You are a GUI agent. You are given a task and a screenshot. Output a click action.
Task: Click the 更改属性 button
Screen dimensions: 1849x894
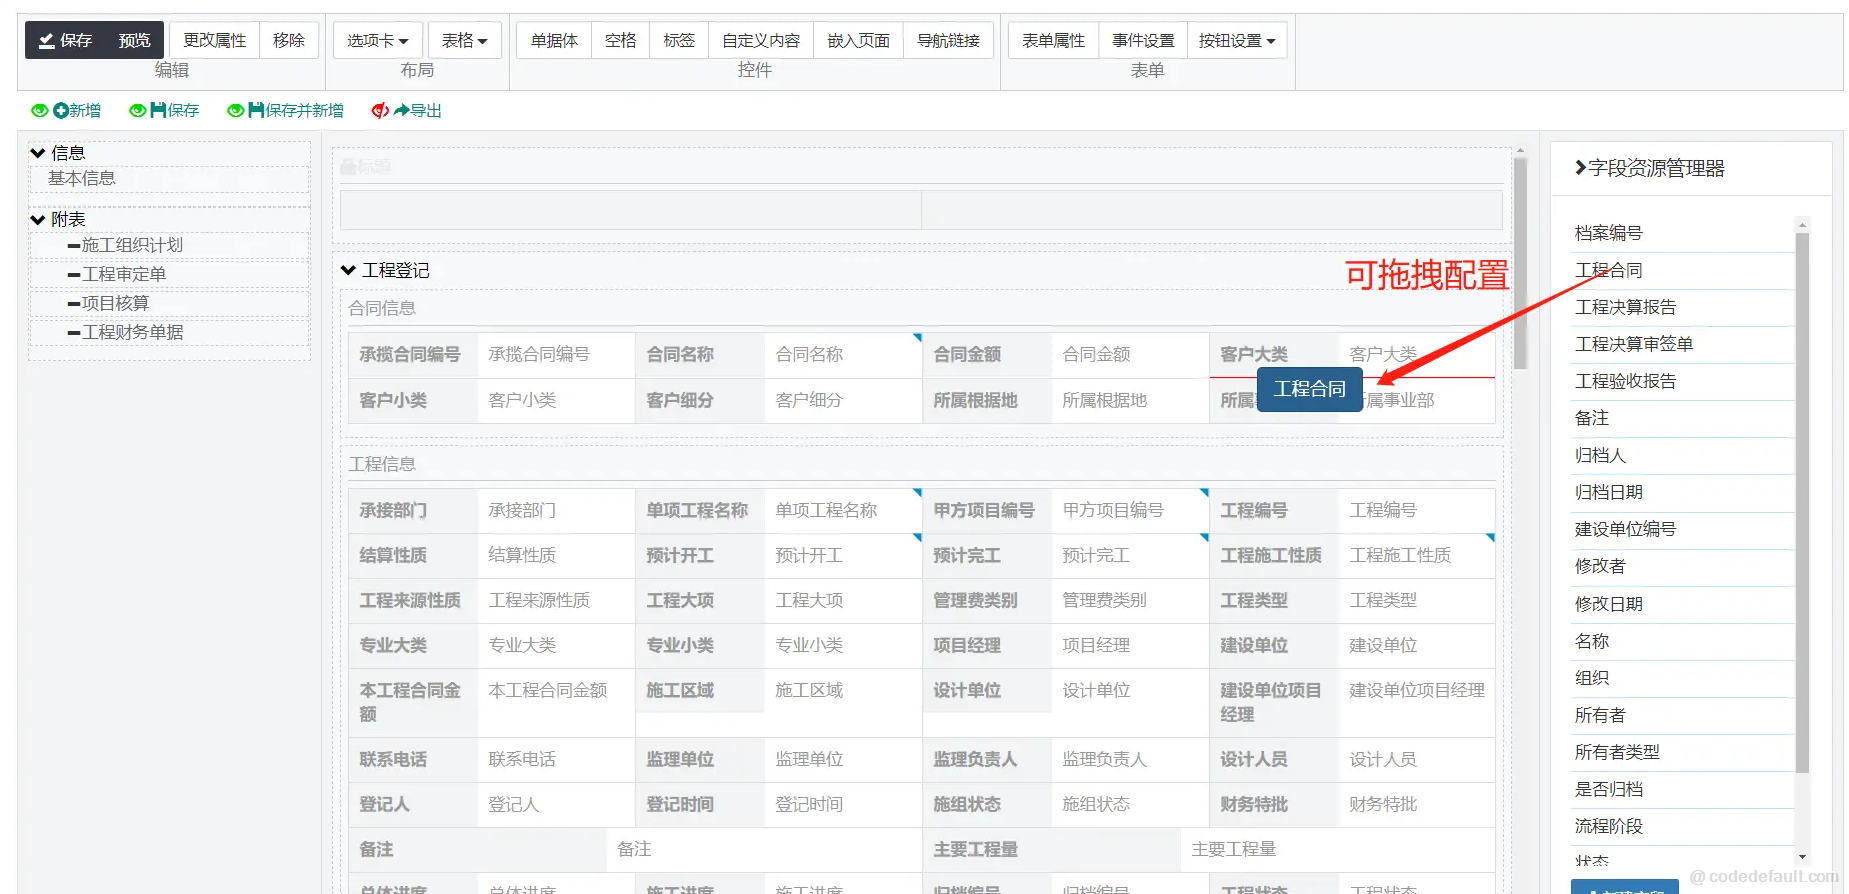214,41
